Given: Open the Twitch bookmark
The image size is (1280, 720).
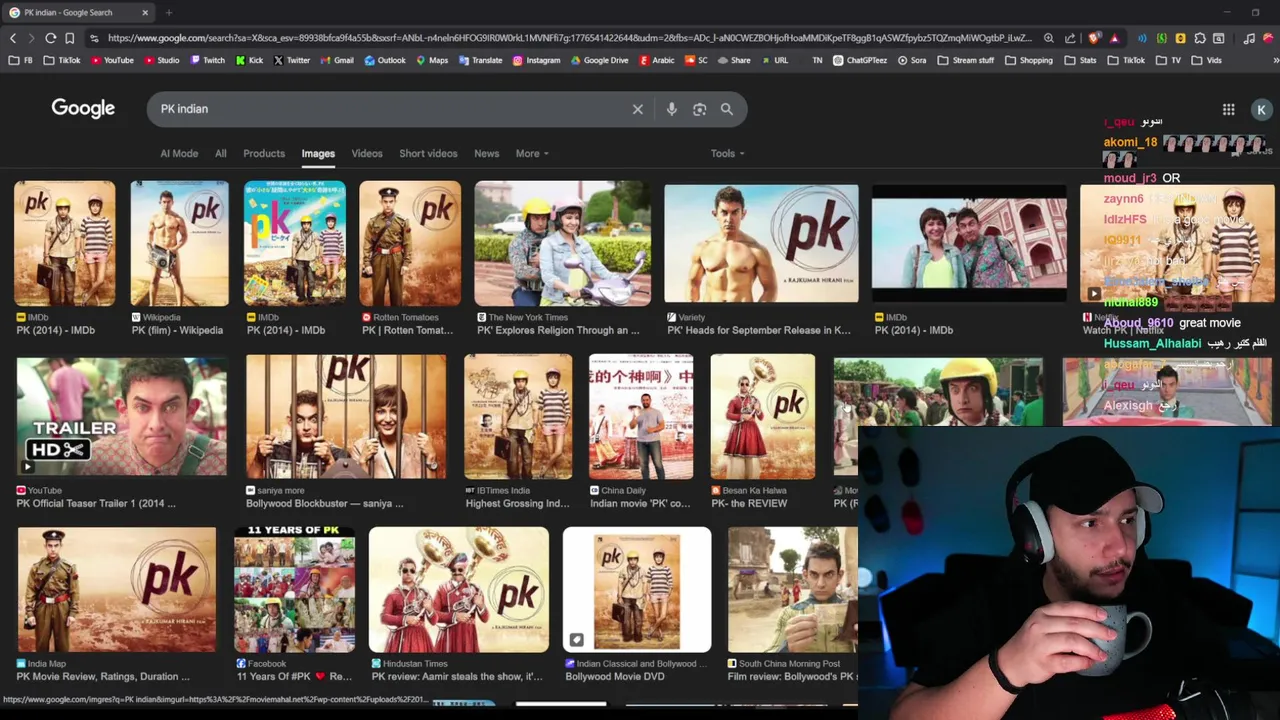Looking at the screenshot, I should point(207,60).
